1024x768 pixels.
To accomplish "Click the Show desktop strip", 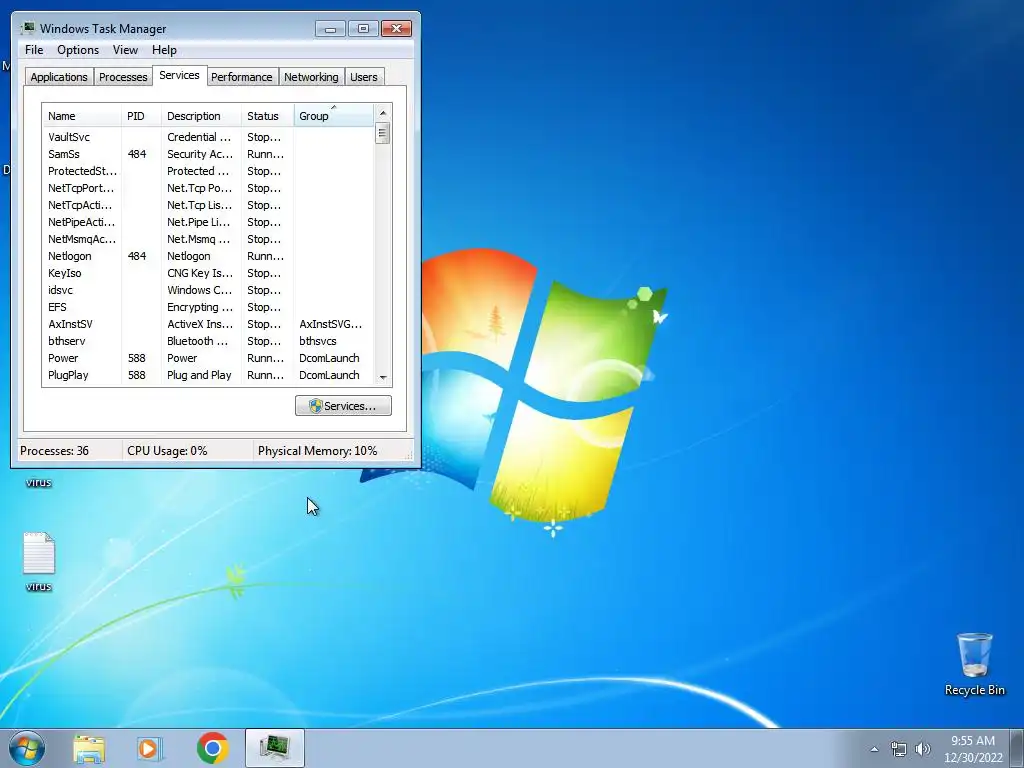I will 1017,748.
